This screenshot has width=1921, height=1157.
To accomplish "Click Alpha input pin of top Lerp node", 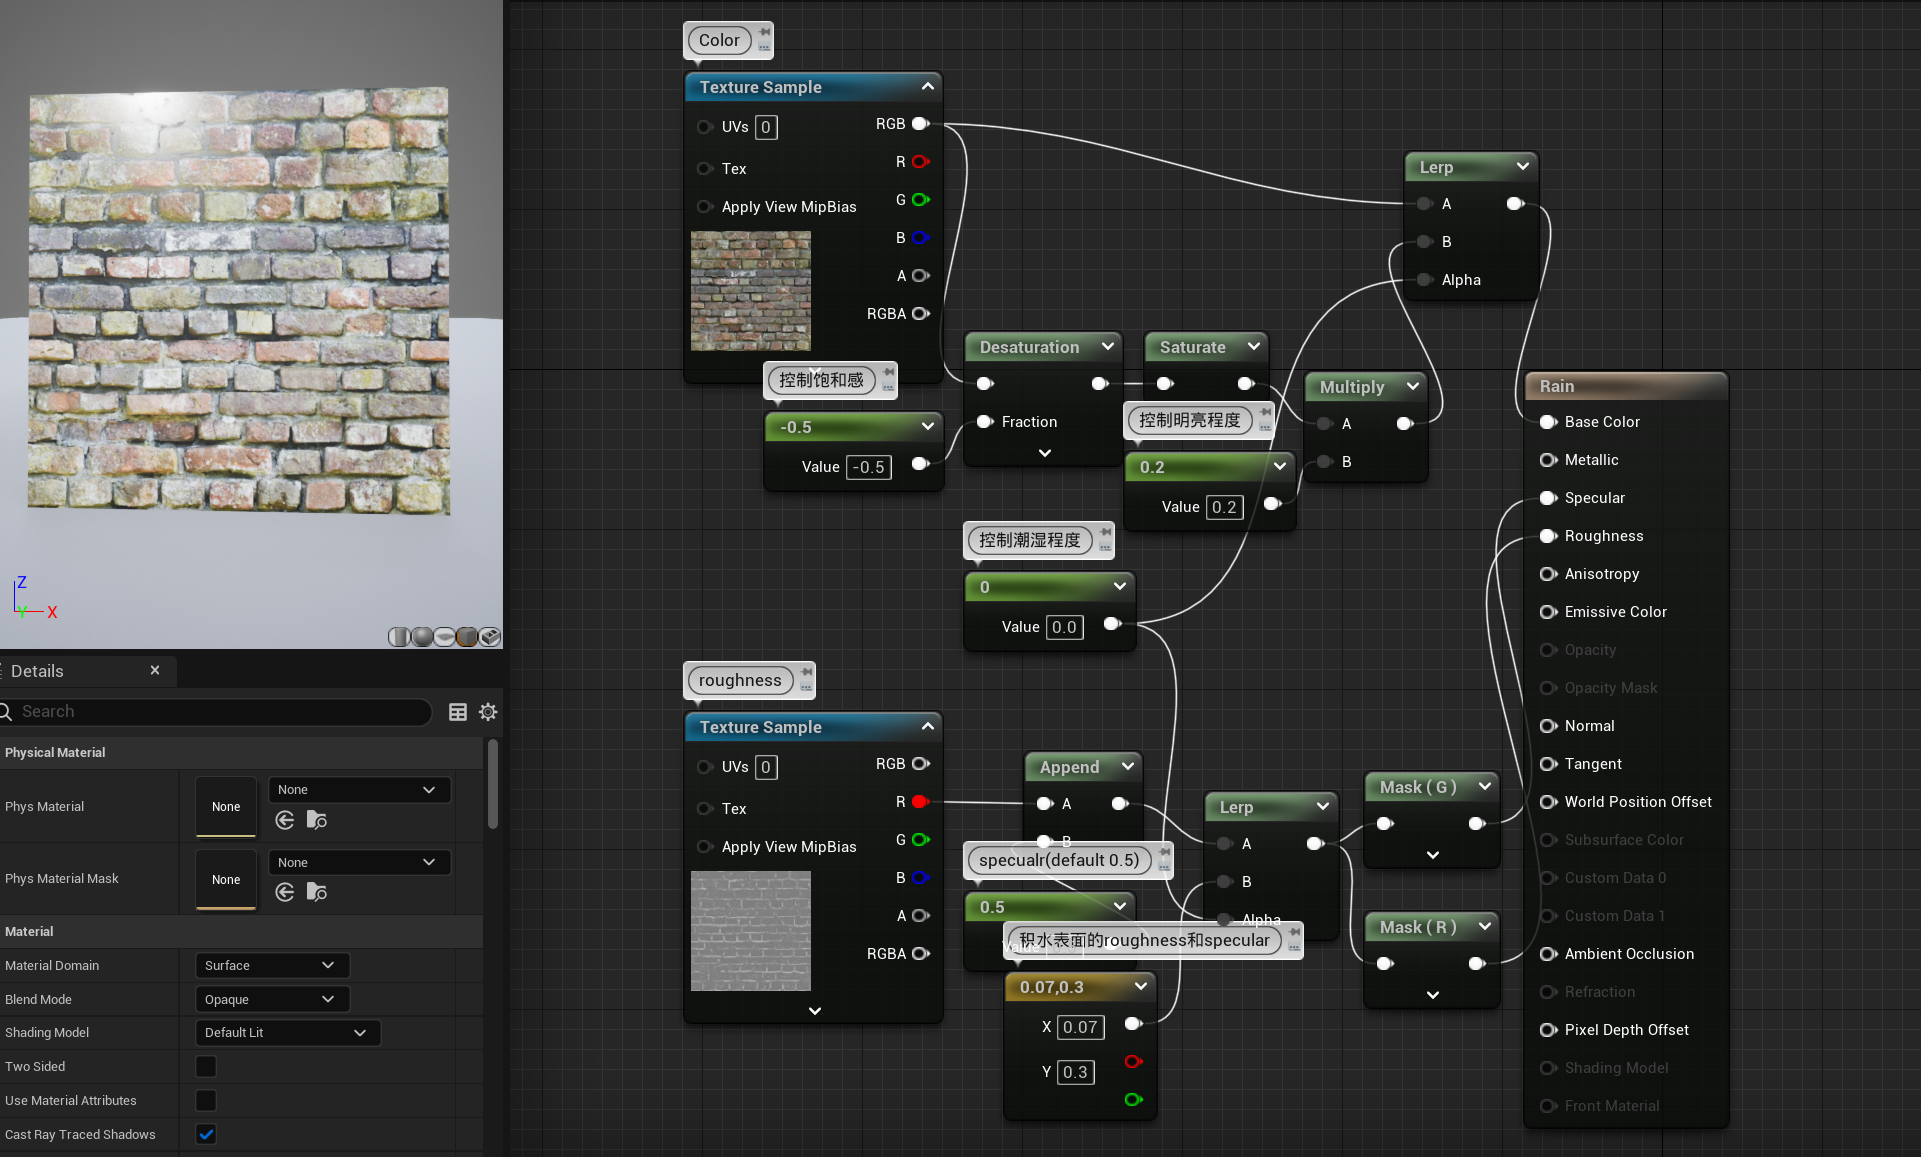I will 1424,280.
